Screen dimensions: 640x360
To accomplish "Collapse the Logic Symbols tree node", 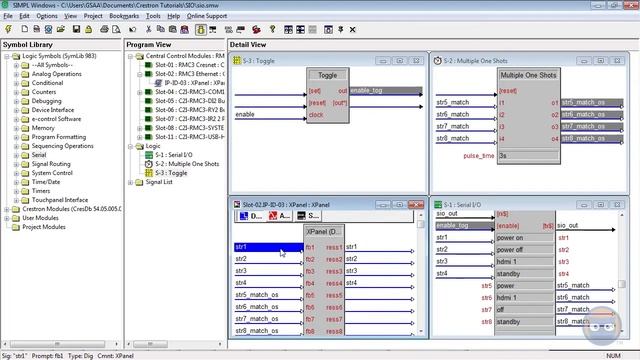I will pos(7,56).
